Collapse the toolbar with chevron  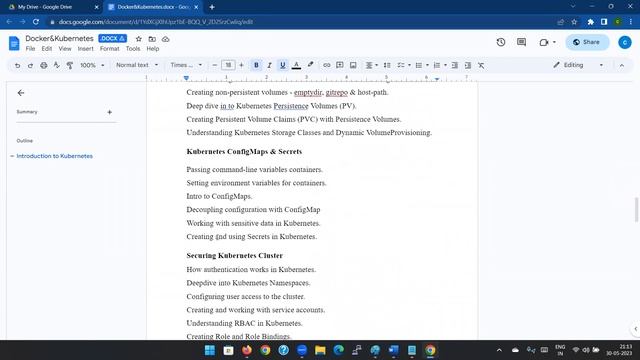[622, 65]
